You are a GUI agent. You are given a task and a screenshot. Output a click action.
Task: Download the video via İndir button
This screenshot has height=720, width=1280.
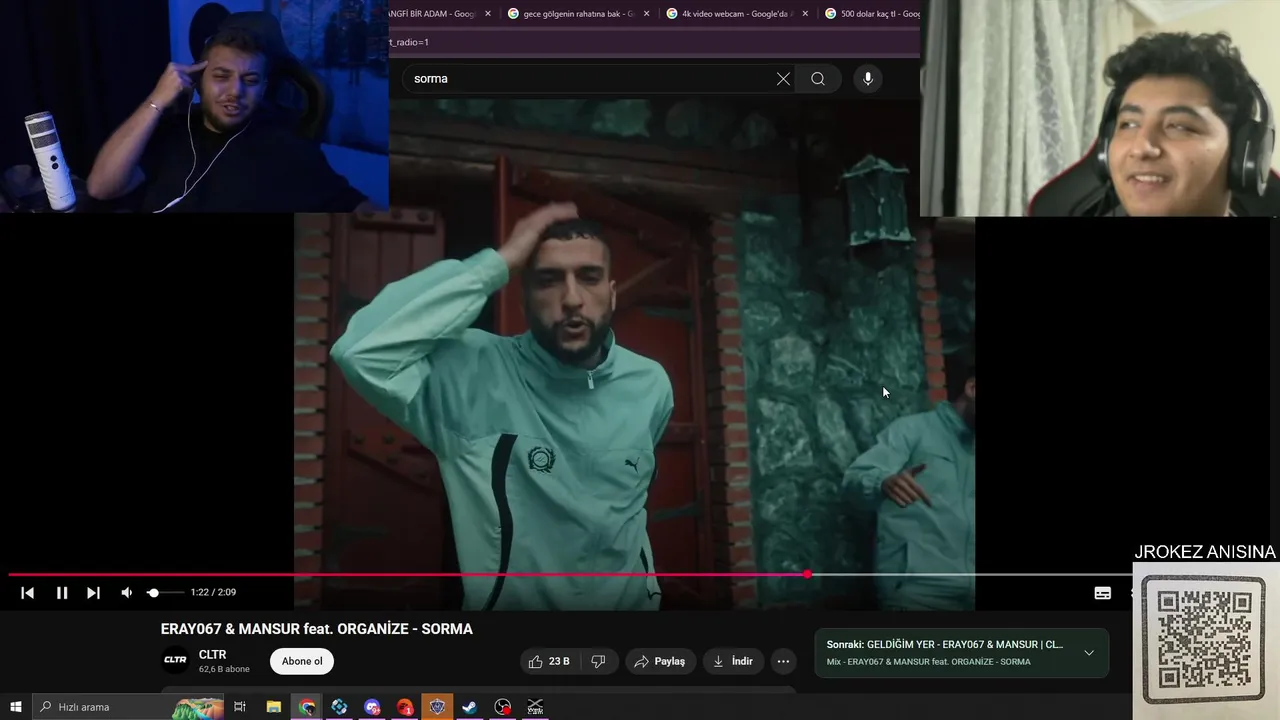(732, 661)
